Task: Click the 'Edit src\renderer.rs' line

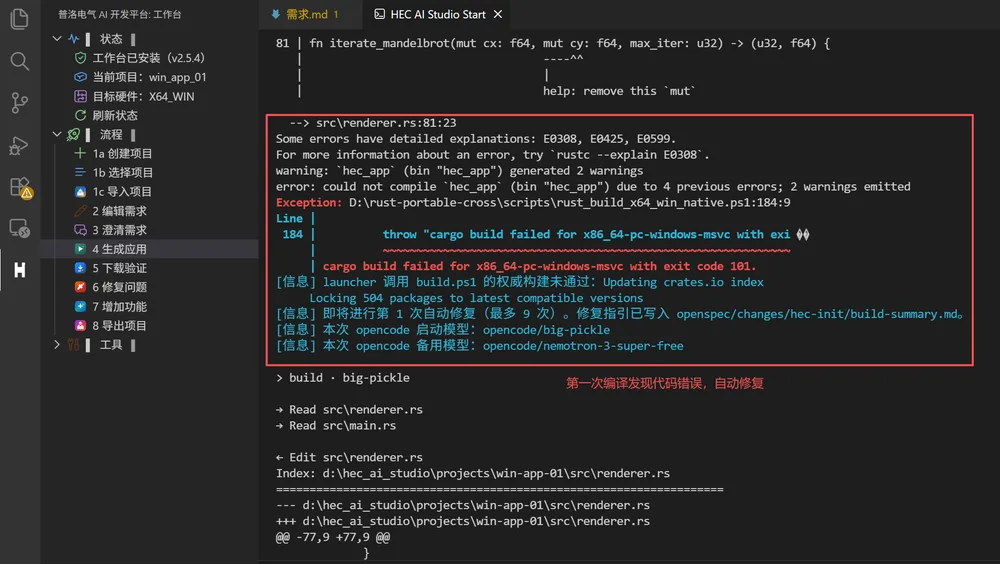Action: (x=349, y=457)
